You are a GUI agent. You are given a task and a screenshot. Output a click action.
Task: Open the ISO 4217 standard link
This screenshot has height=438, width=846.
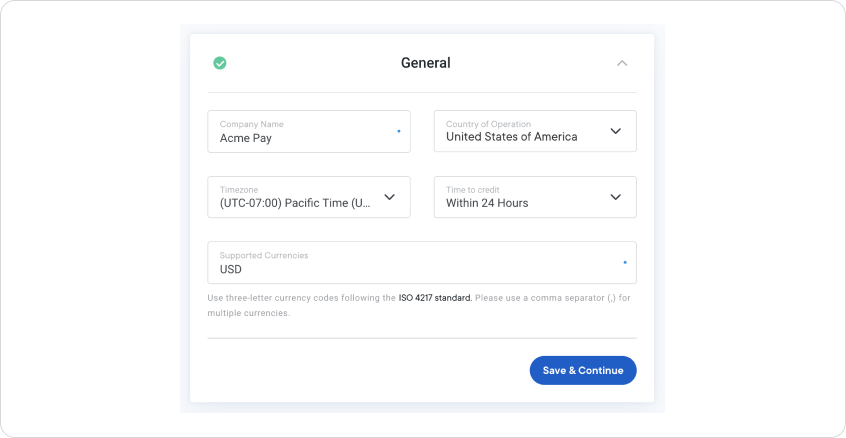tap(435, 298)
